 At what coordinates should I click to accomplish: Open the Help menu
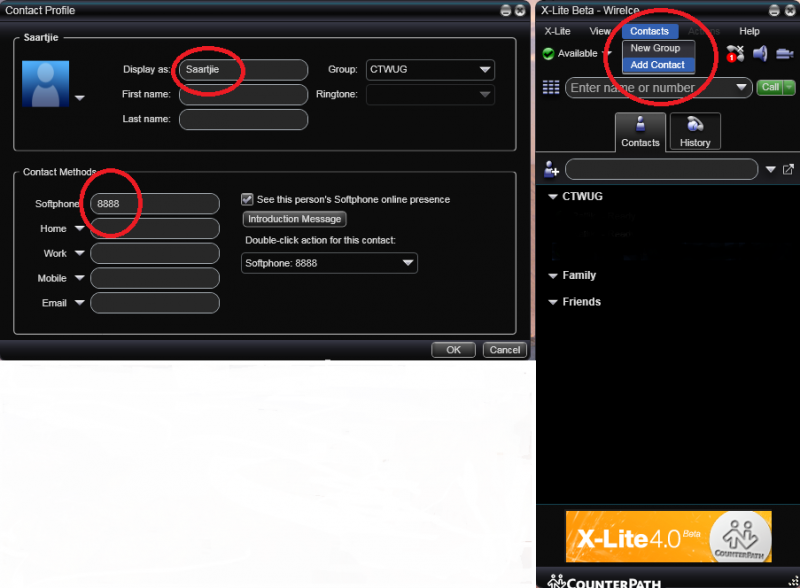pos(749,31)
